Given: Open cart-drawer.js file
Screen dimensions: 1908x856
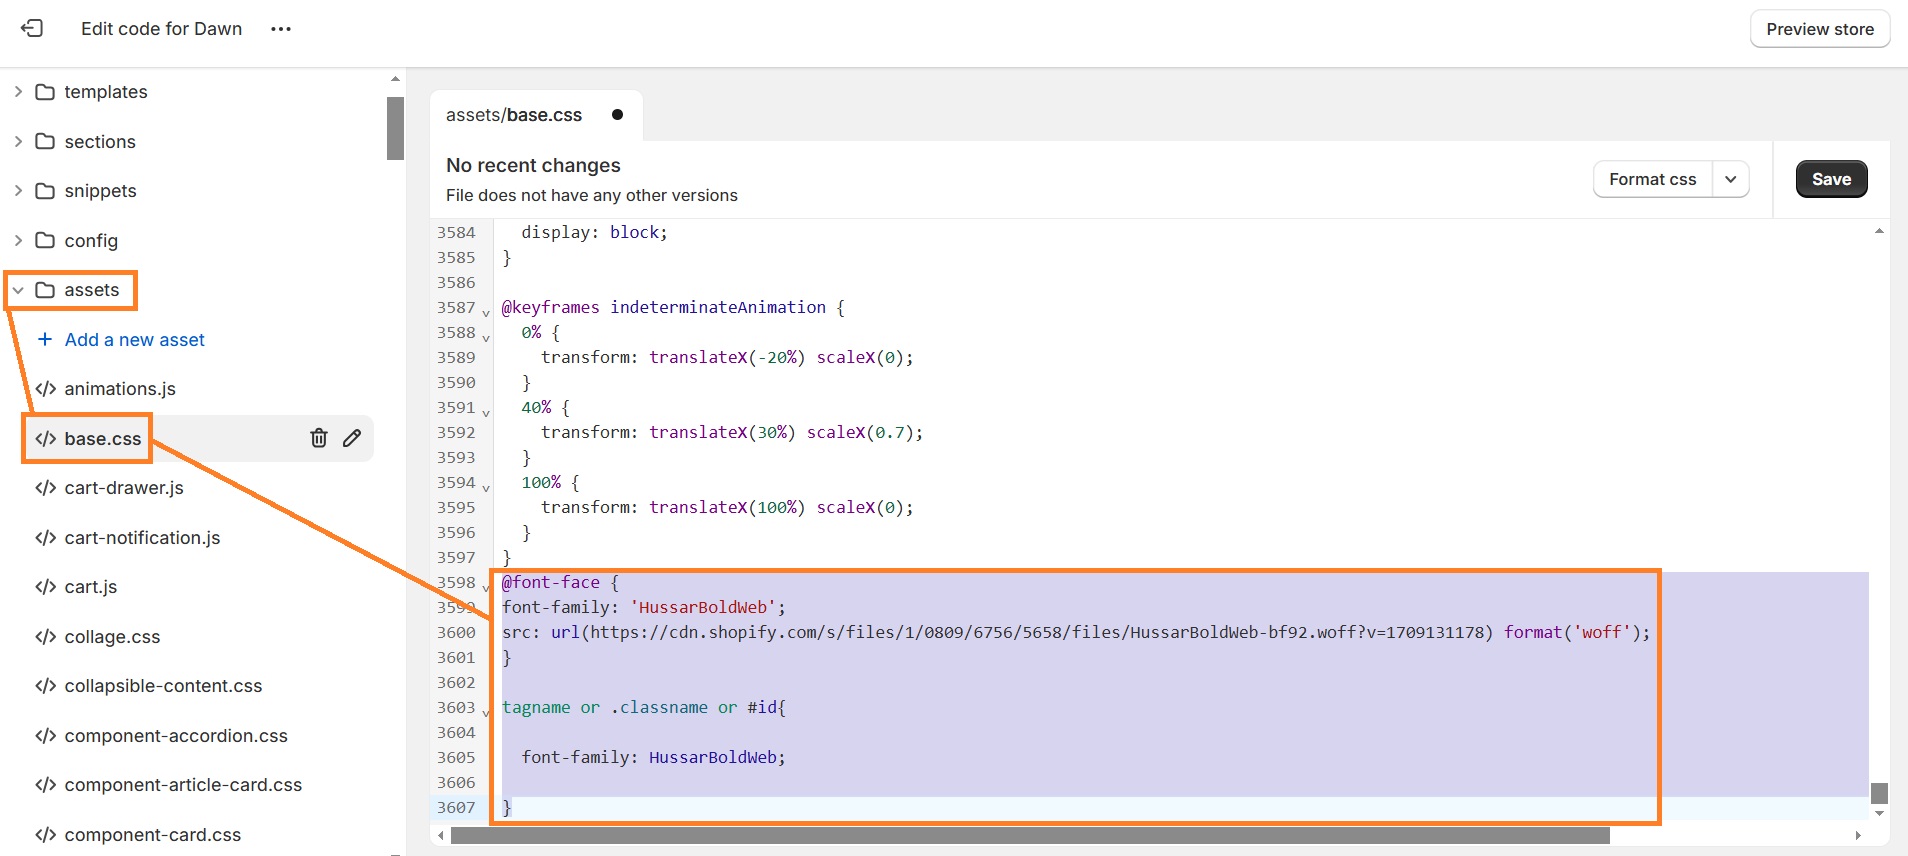Looking at the screenshot, I should coord(124,488).
